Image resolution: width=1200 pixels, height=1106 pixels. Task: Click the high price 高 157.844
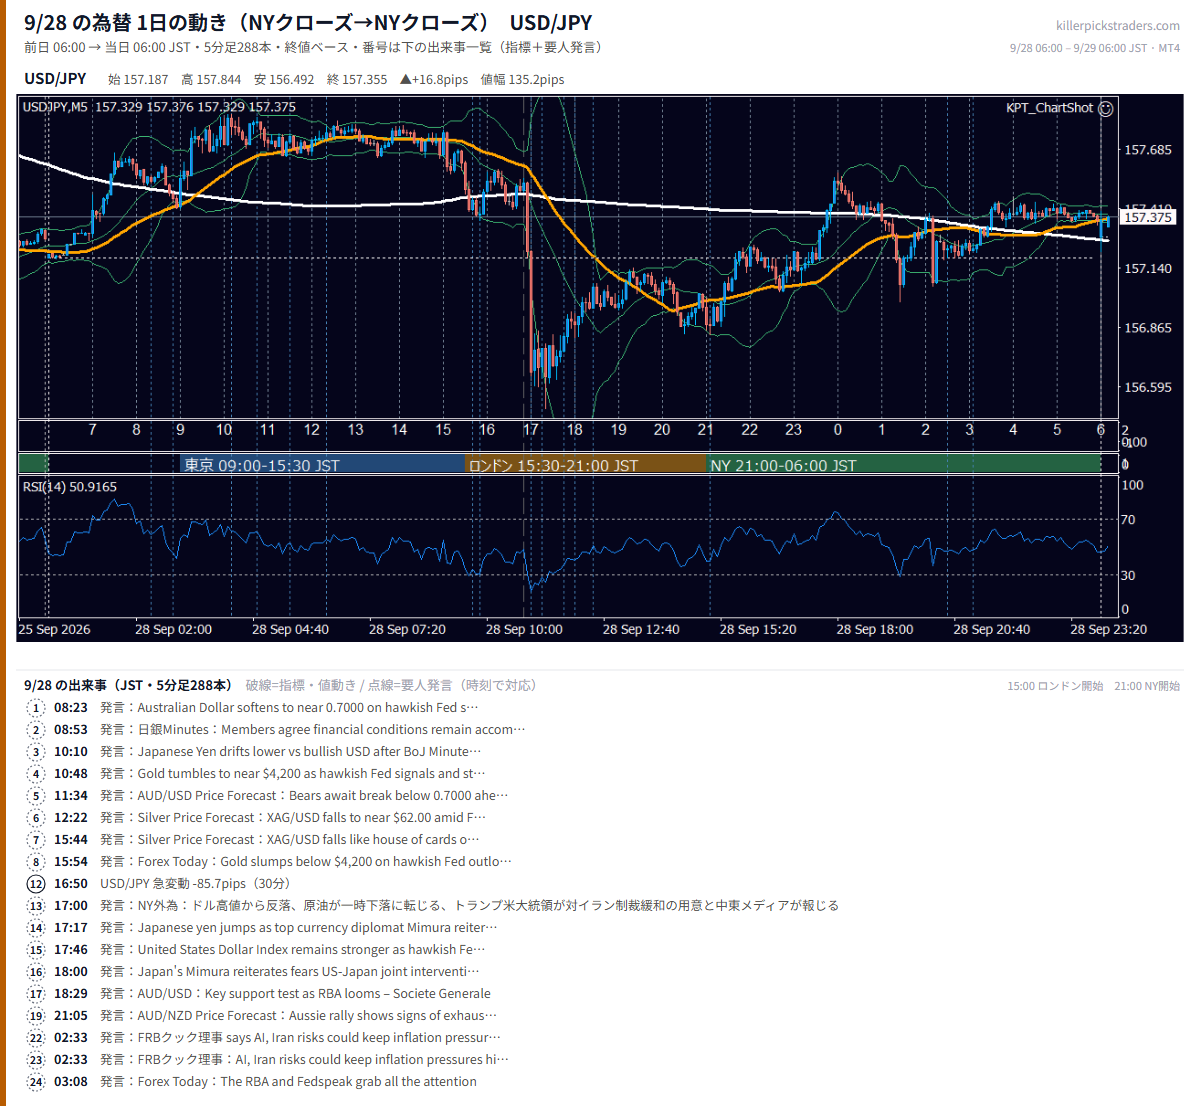(211, 80)
